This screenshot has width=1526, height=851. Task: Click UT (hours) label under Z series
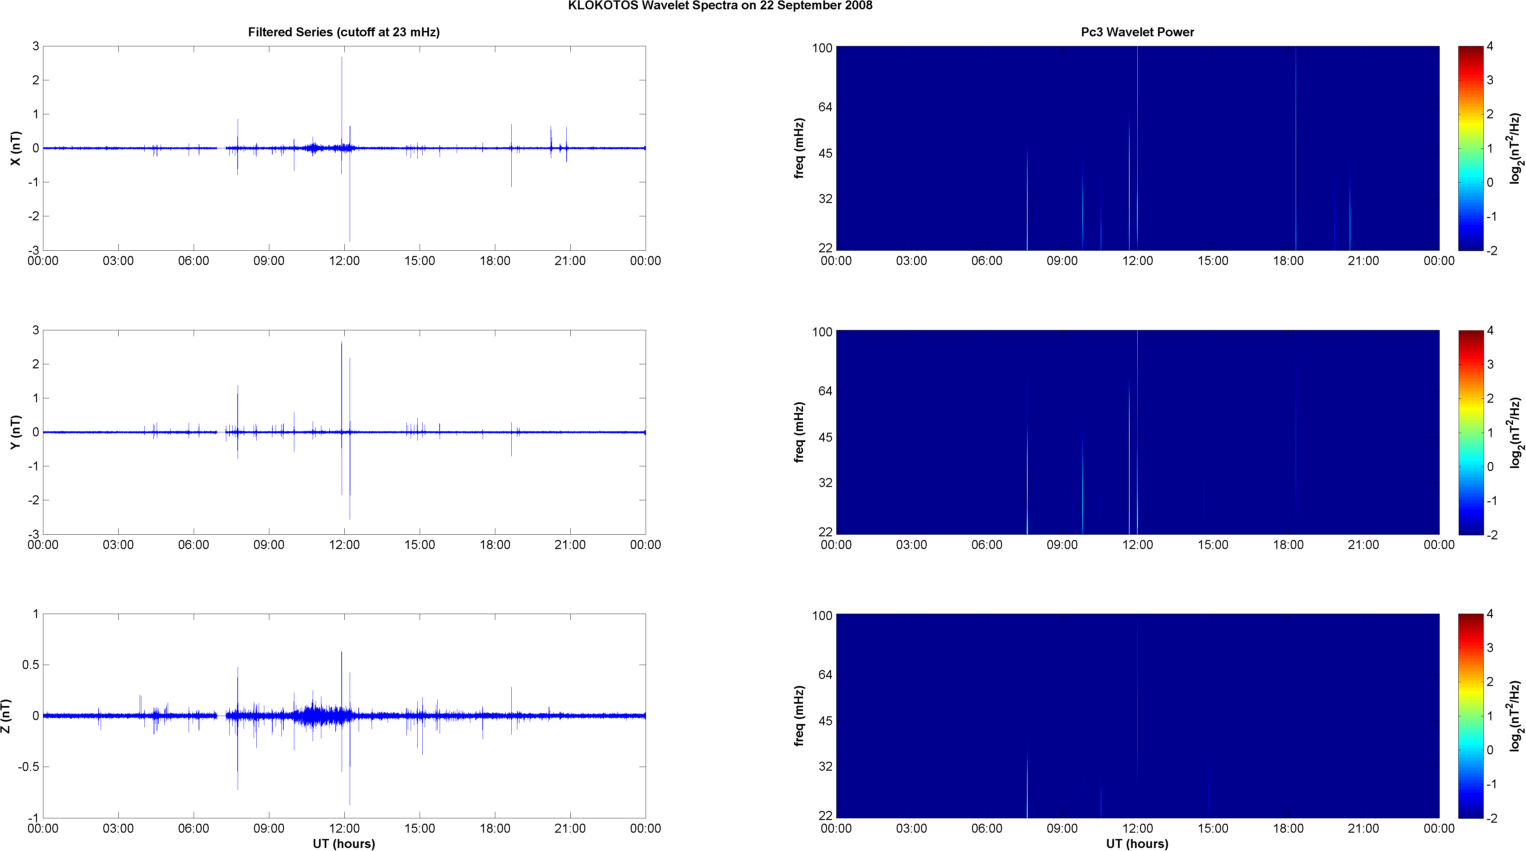(x=344, y=844)
